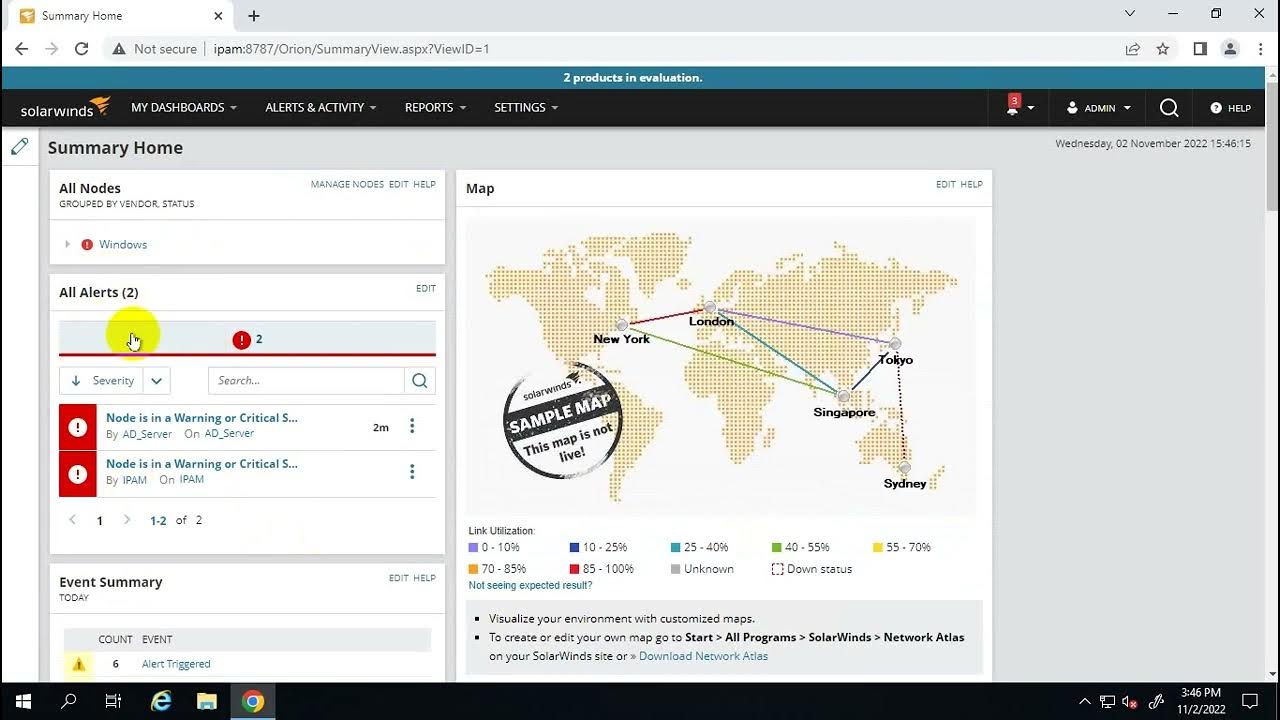Click the warning triangle icon for Alert Triggered

(x=79, y=664)
